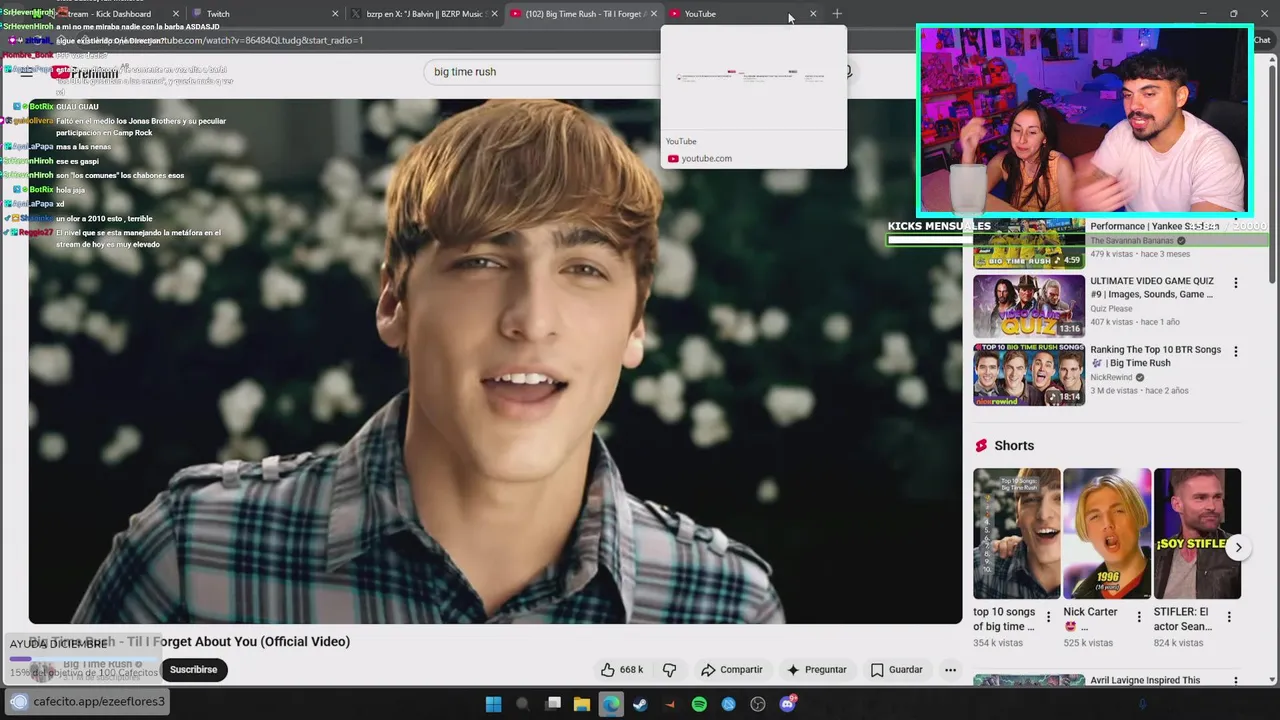Close the Kick Dashboard tab
This screenshot has height=720, width=1280.
176,14
